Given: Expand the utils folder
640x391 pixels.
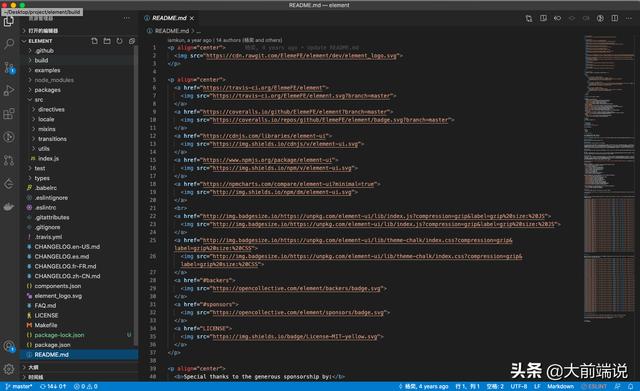Looking at the screenshot, I should click(80, 149).
